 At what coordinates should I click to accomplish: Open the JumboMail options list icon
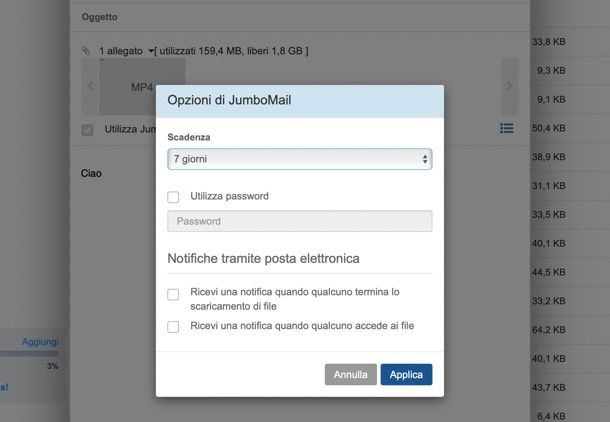507,128
